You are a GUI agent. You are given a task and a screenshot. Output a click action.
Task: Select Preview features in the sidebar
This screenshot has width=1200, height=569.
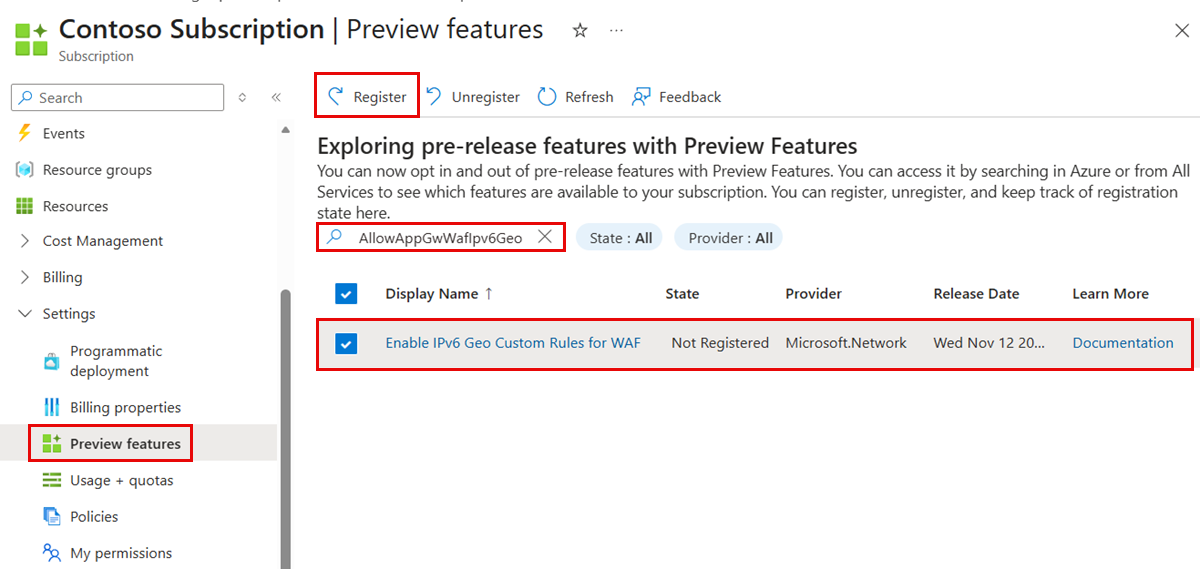[x=125, y=444]
